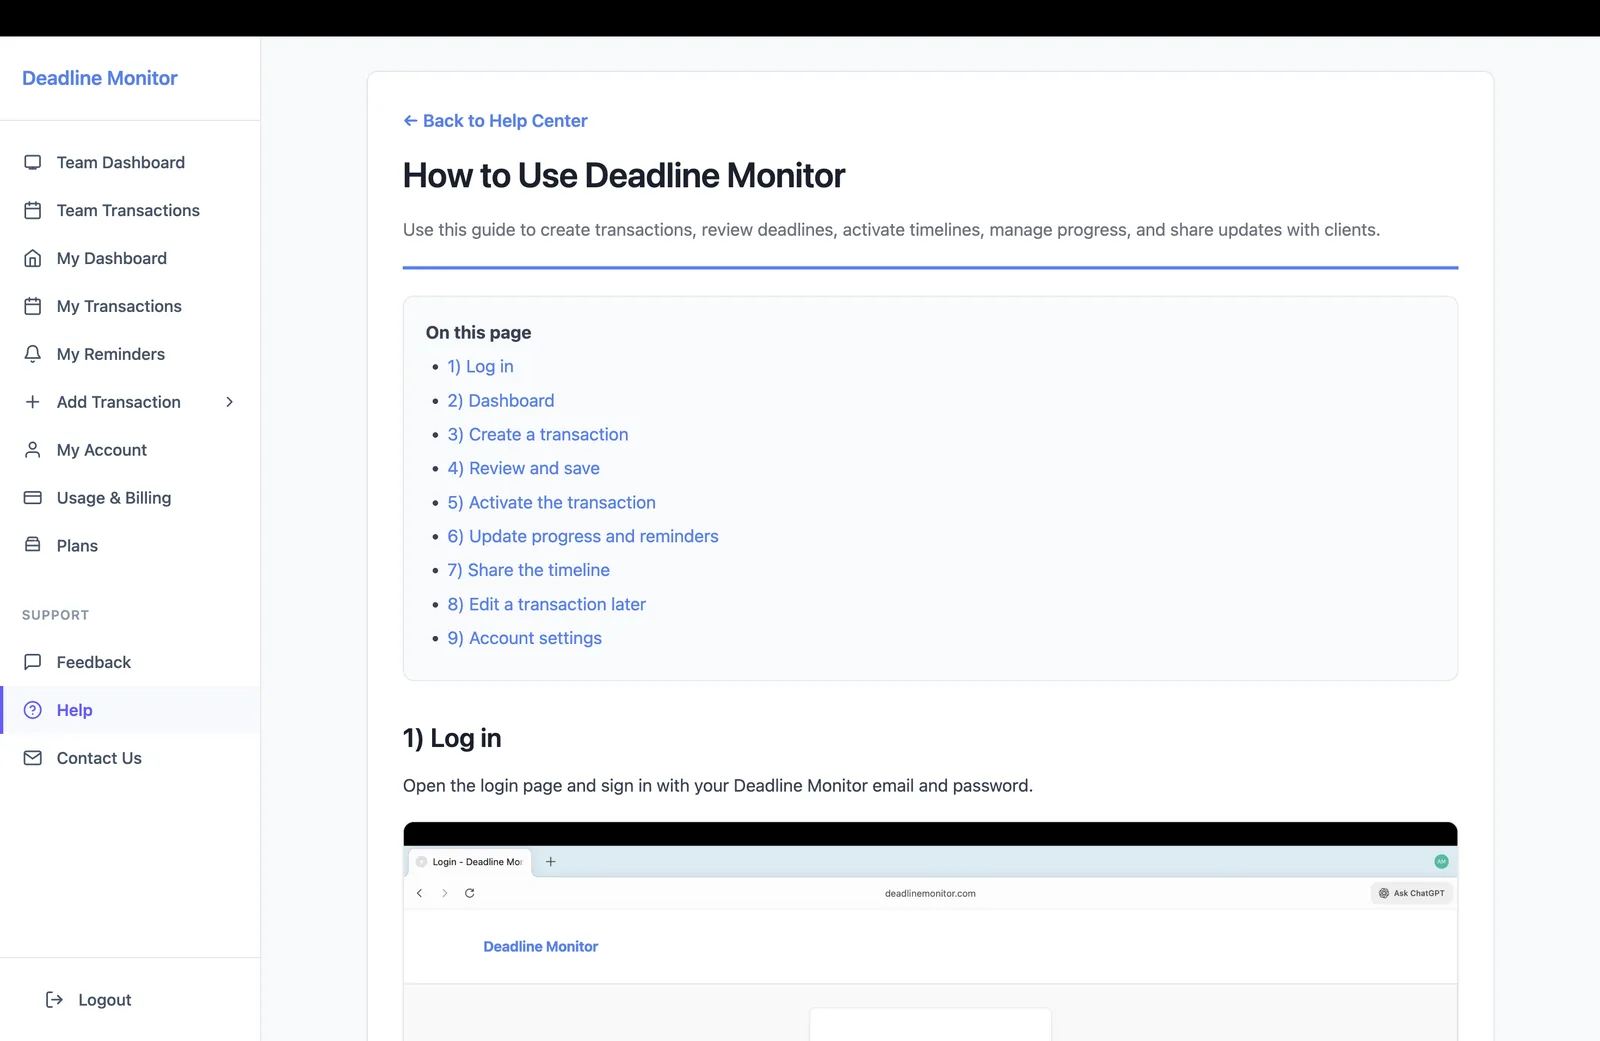Click the back arrow before Help Center

pyautogui.click(x=410, y=121)
